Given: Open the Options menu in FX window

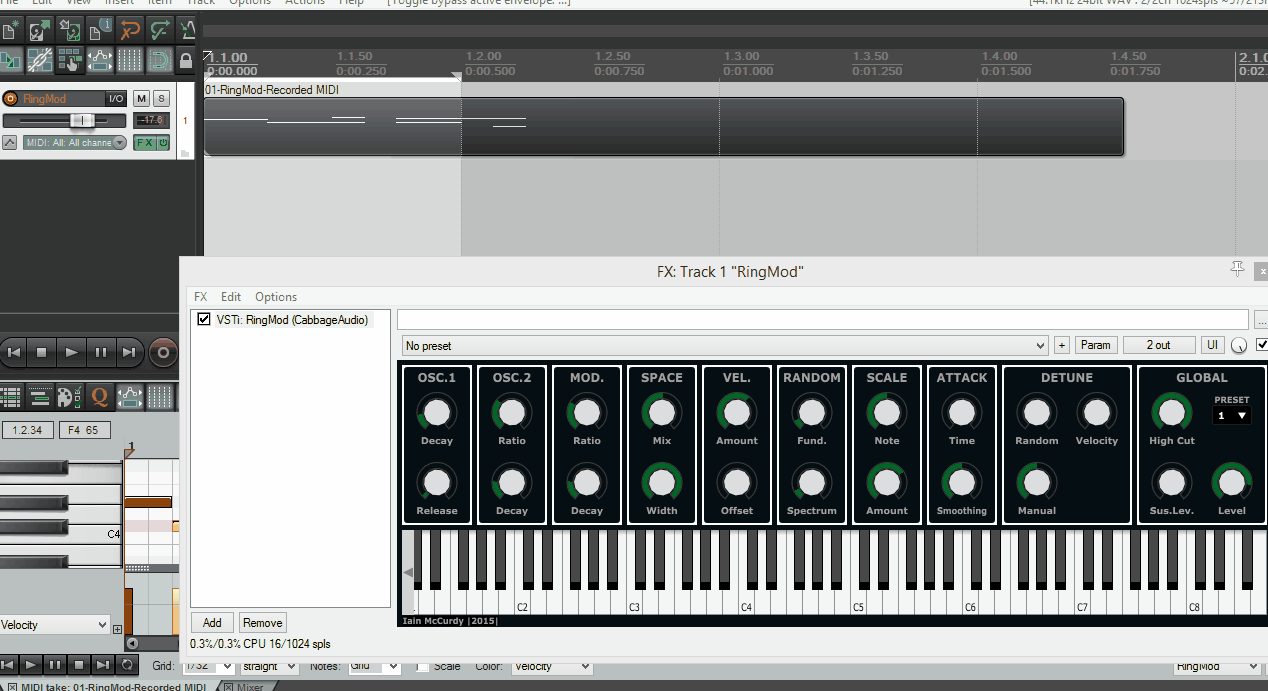Looking at the screenshot, I should click(x=276, y=297).
